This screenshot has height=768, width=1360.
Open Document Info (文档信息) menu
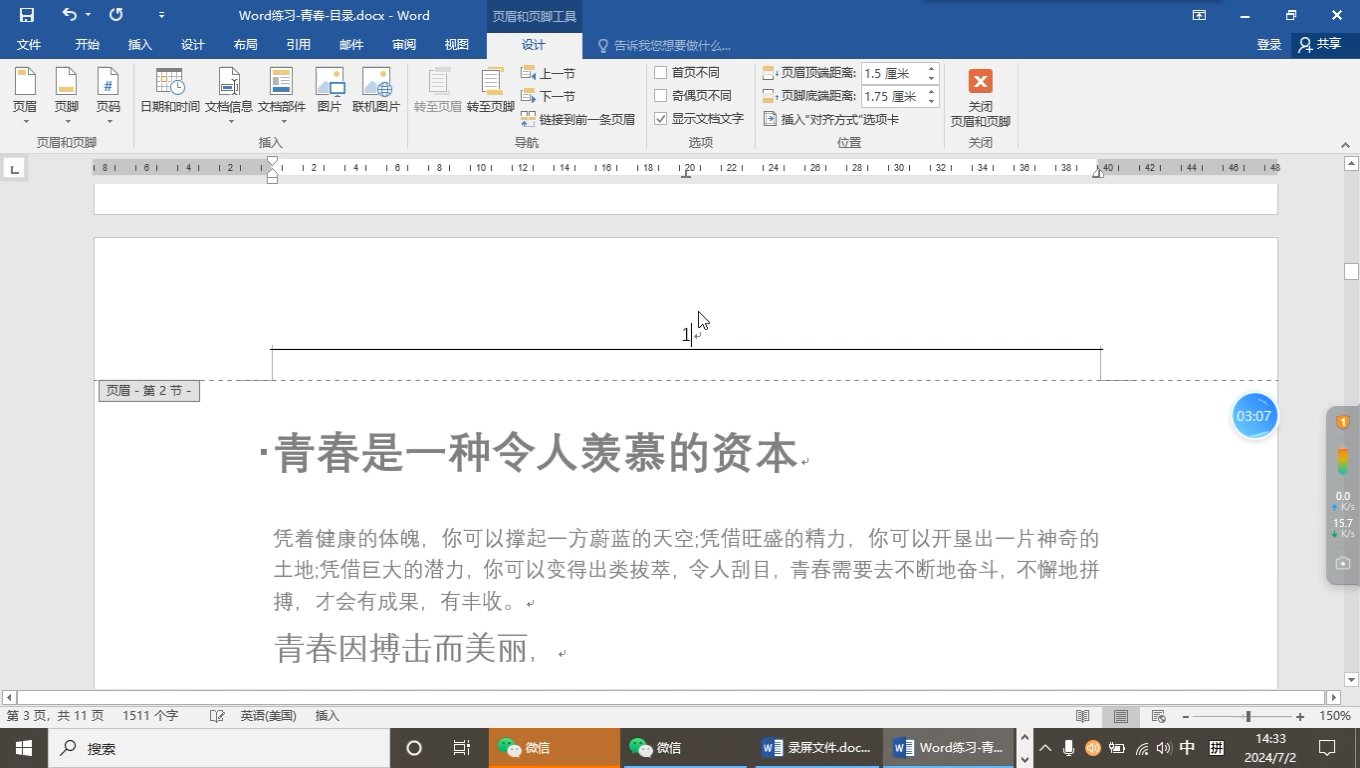point(229,96)
